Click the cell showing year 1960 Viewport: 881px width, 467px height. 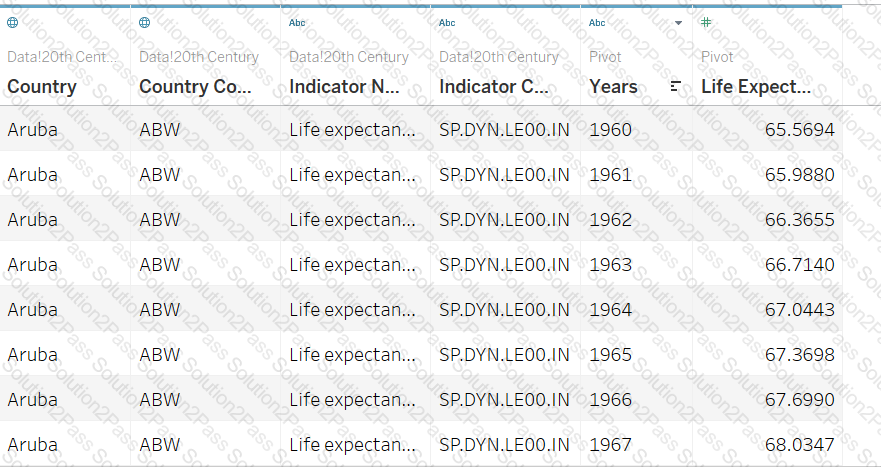(x=610, y=129)
